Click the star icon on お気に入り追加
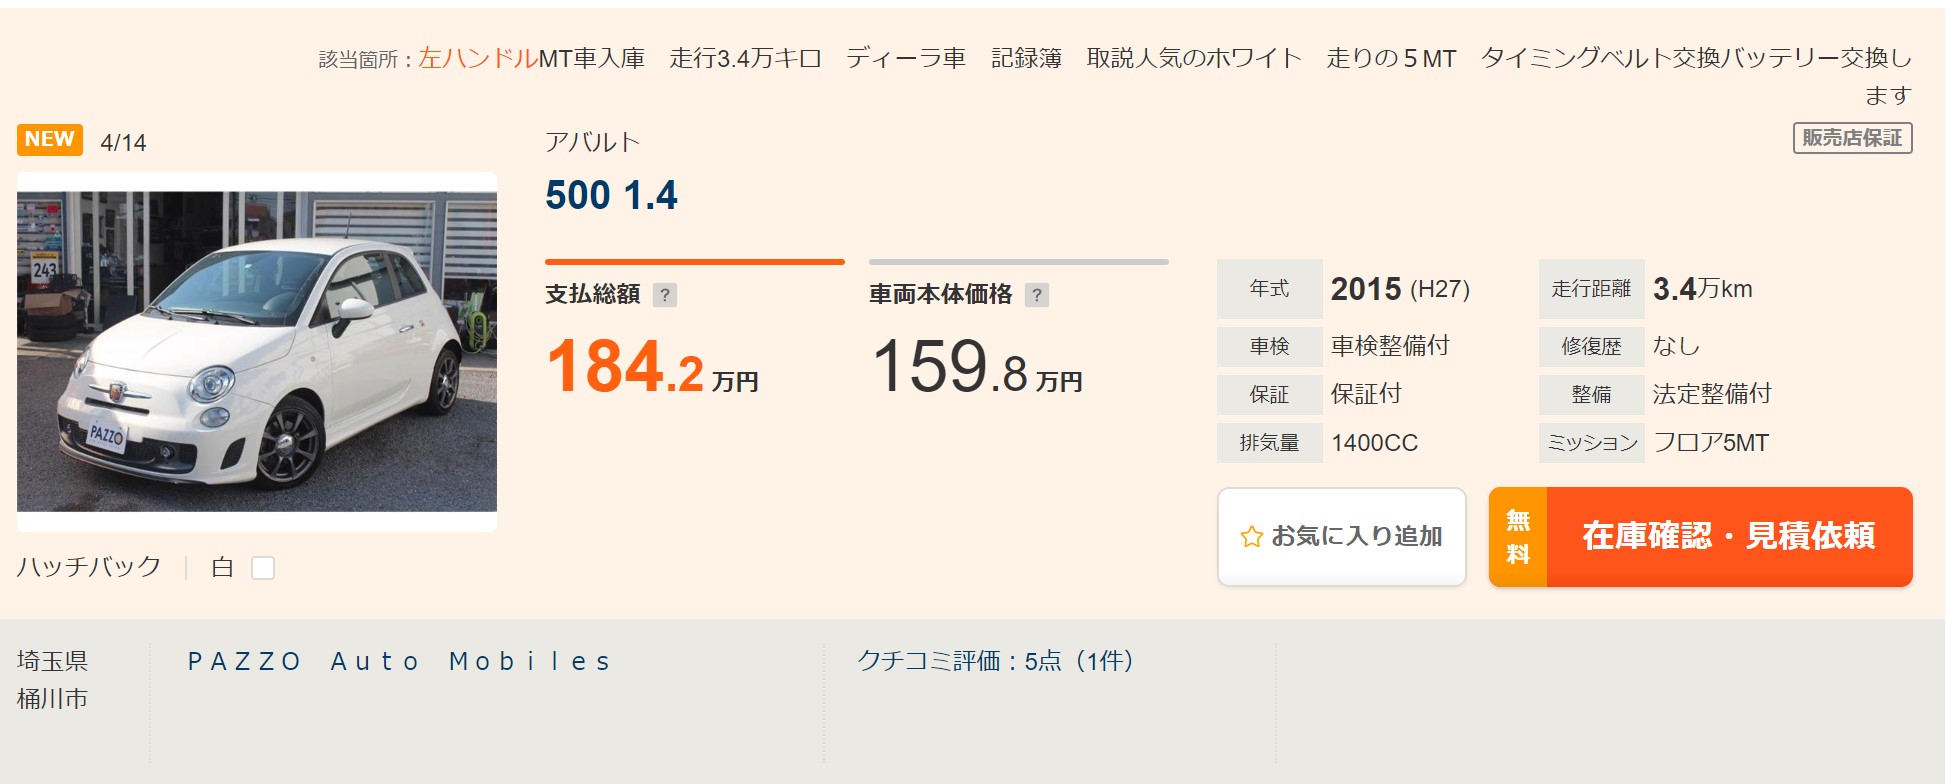This screenshot has height=784, width=1950. tap(1251, 537)
